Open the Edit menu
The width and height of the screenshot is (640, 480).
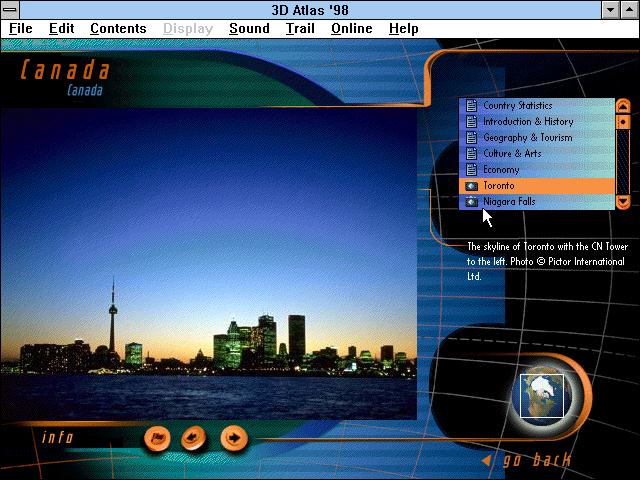(61, 29)
